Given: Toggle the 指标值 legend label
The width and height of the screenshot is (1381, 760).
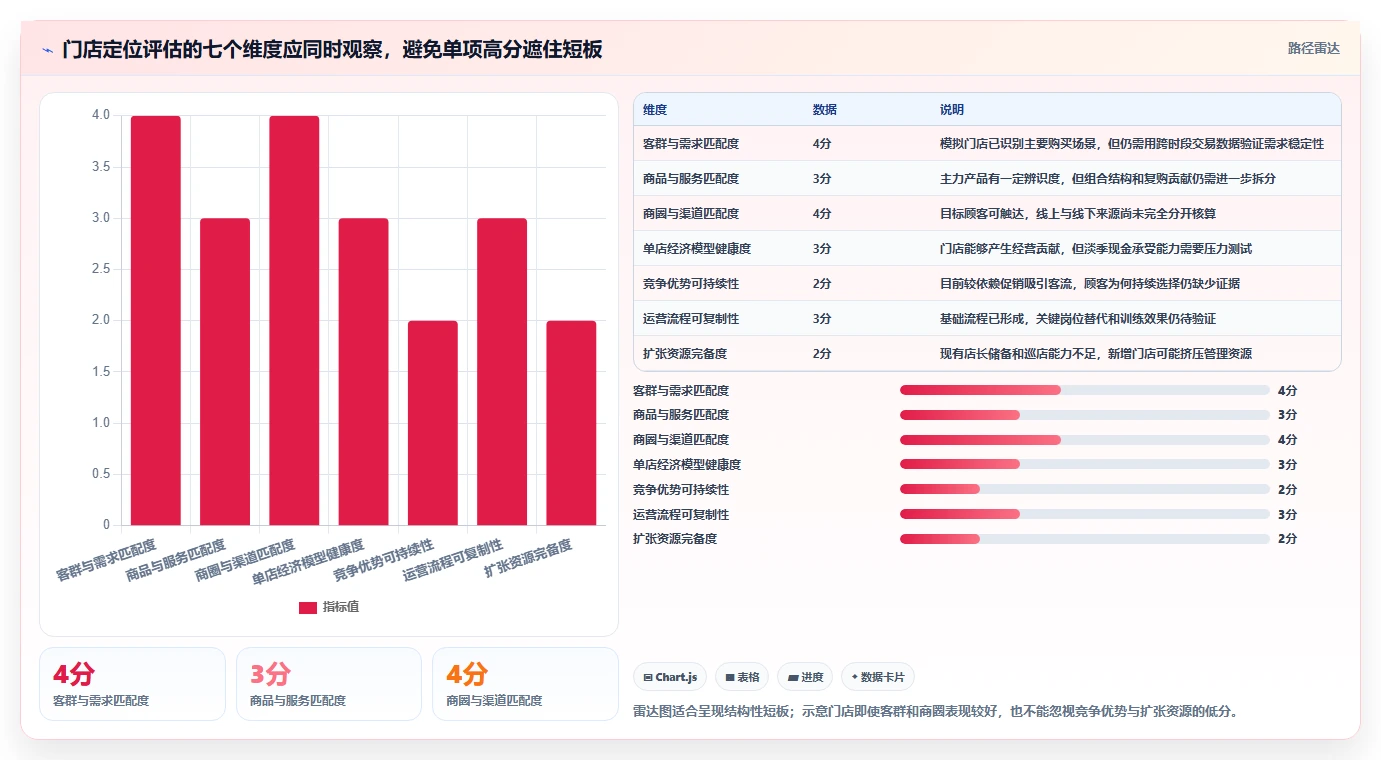Looking at the screenshot, I should coord(340,607).
